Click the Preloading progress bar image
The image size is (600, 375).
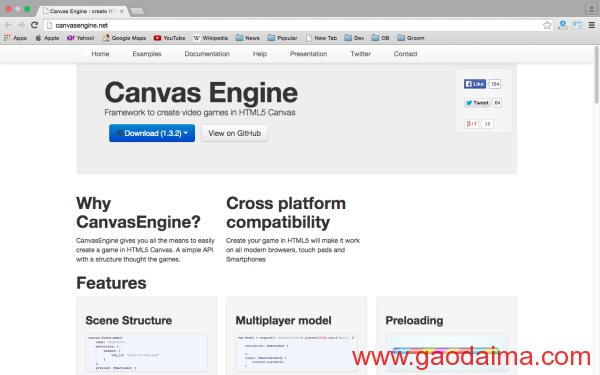pos(447,353)
